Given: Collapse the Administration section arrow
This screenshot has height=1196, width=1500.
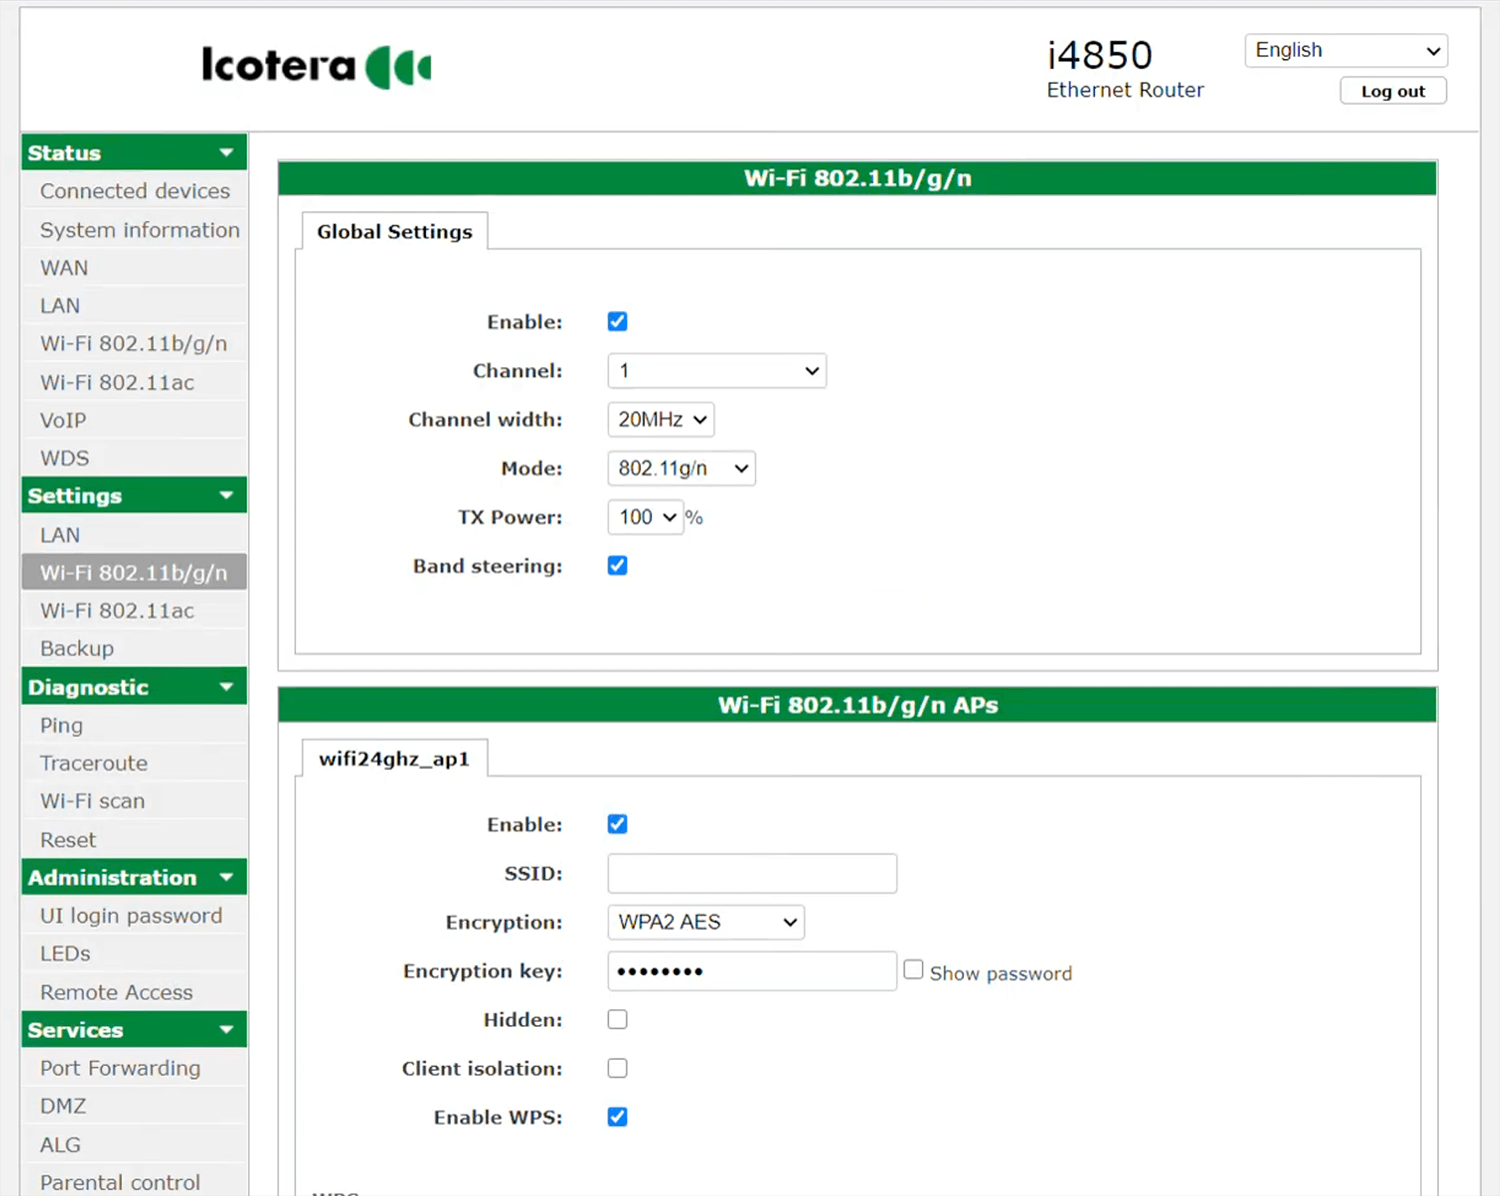Looking at the screenshot, I should 226,878.
